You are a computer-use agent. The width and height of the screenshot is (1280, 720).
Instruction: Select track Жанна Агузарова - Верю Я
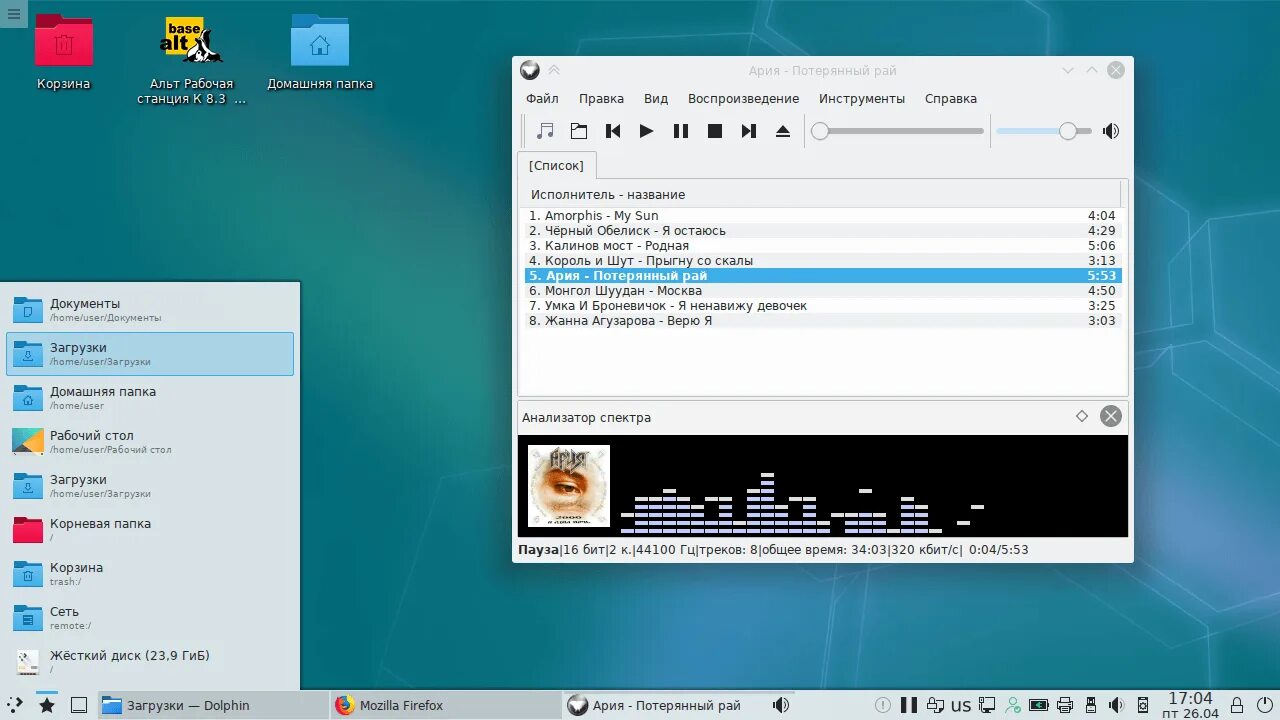[x=822, y=321]
